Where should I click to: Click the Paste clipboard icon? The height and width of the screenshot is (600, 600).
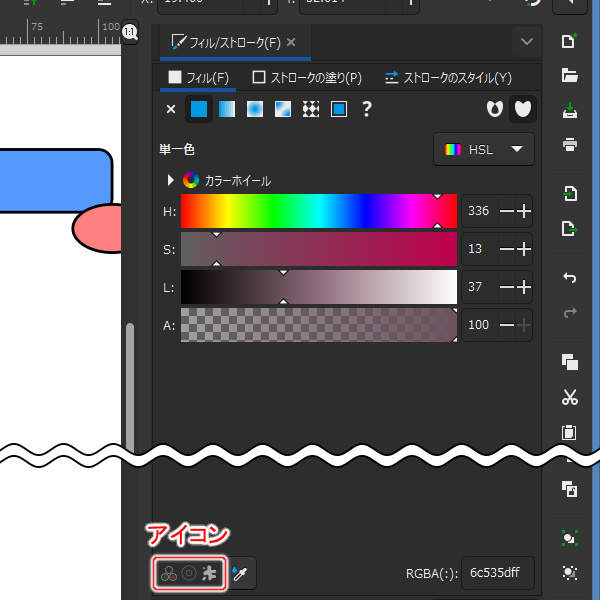tap(569, 432)
